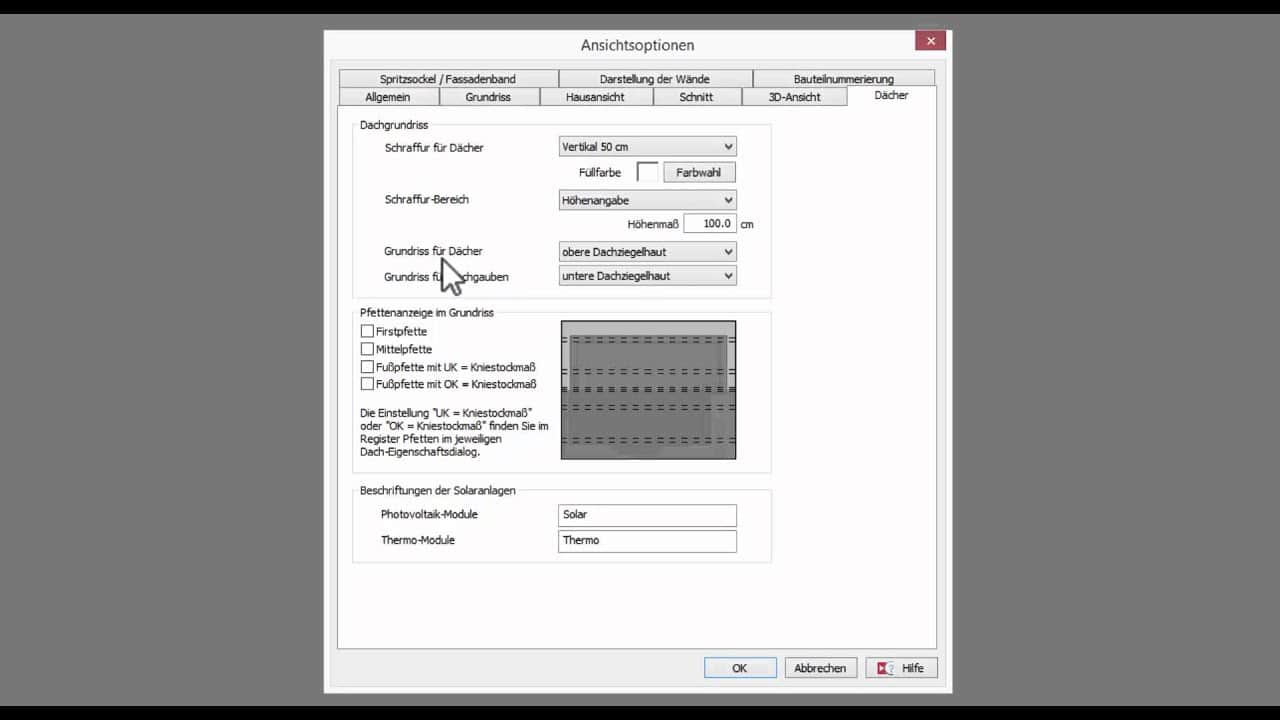1280x720 pixels.
Task: Switch to the Schnitt tab
Action: 696,97
